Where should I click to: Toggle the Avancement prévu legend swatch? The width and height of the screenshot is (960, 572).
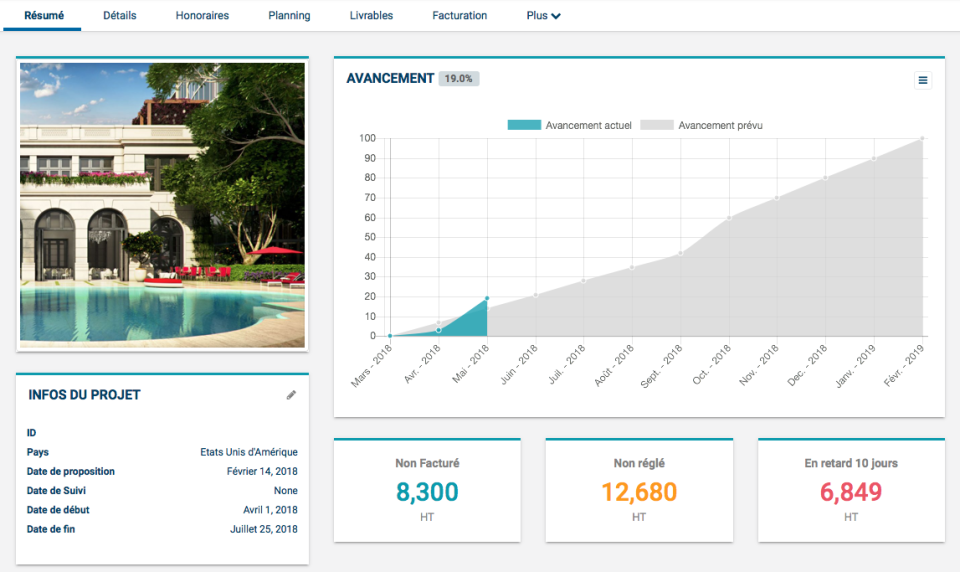[657, 125]
